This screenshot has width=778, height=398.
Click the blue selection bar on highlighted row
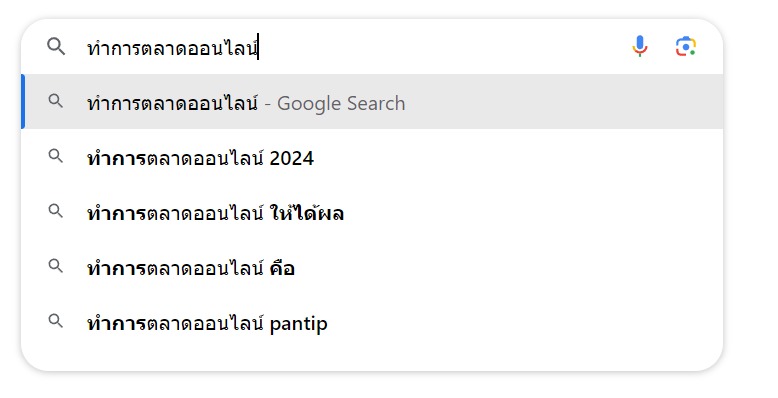[x=23, y=102]
